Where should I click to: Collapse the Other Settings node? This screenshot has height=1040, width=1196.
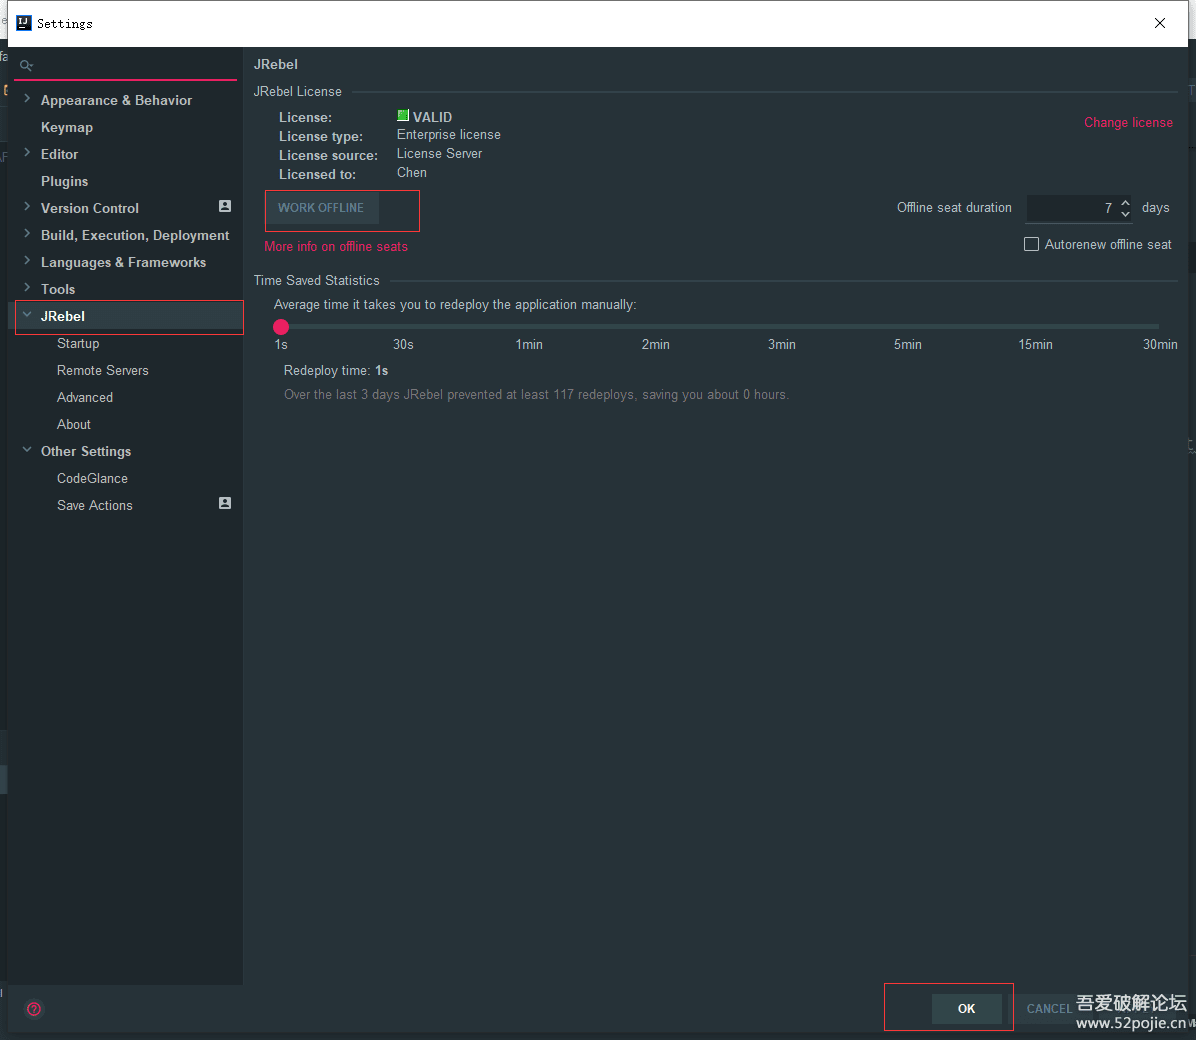[x=27, y=449]
